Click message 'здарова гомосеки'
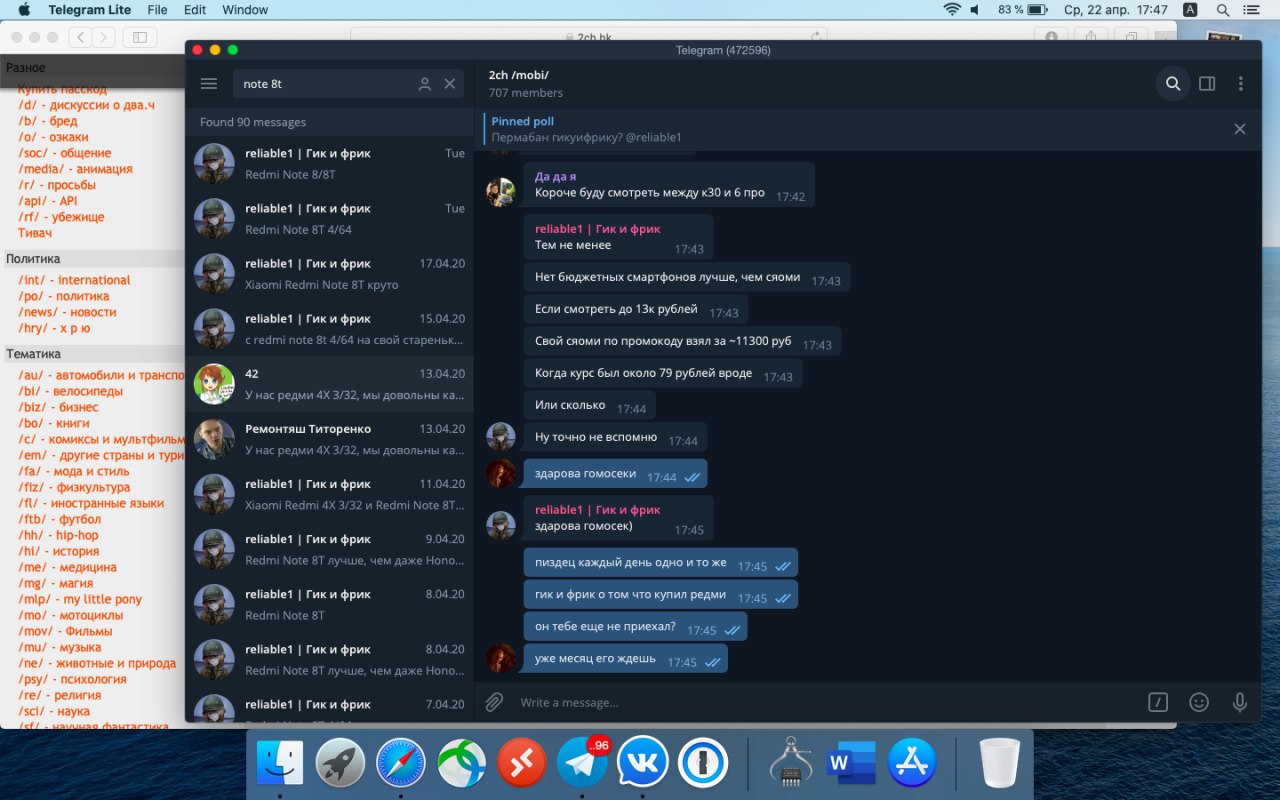This screenshot has width=1280, height=800. click(x=615, y=474)
